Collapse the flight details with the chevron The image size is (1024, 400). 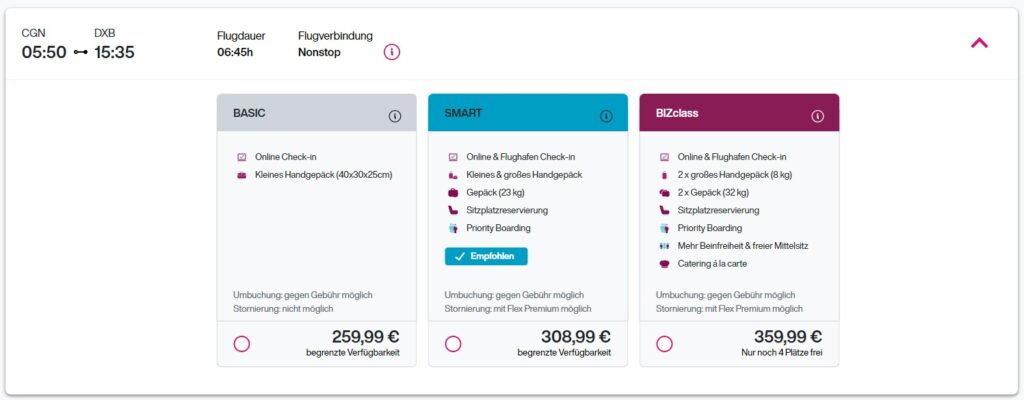(979, 43)
